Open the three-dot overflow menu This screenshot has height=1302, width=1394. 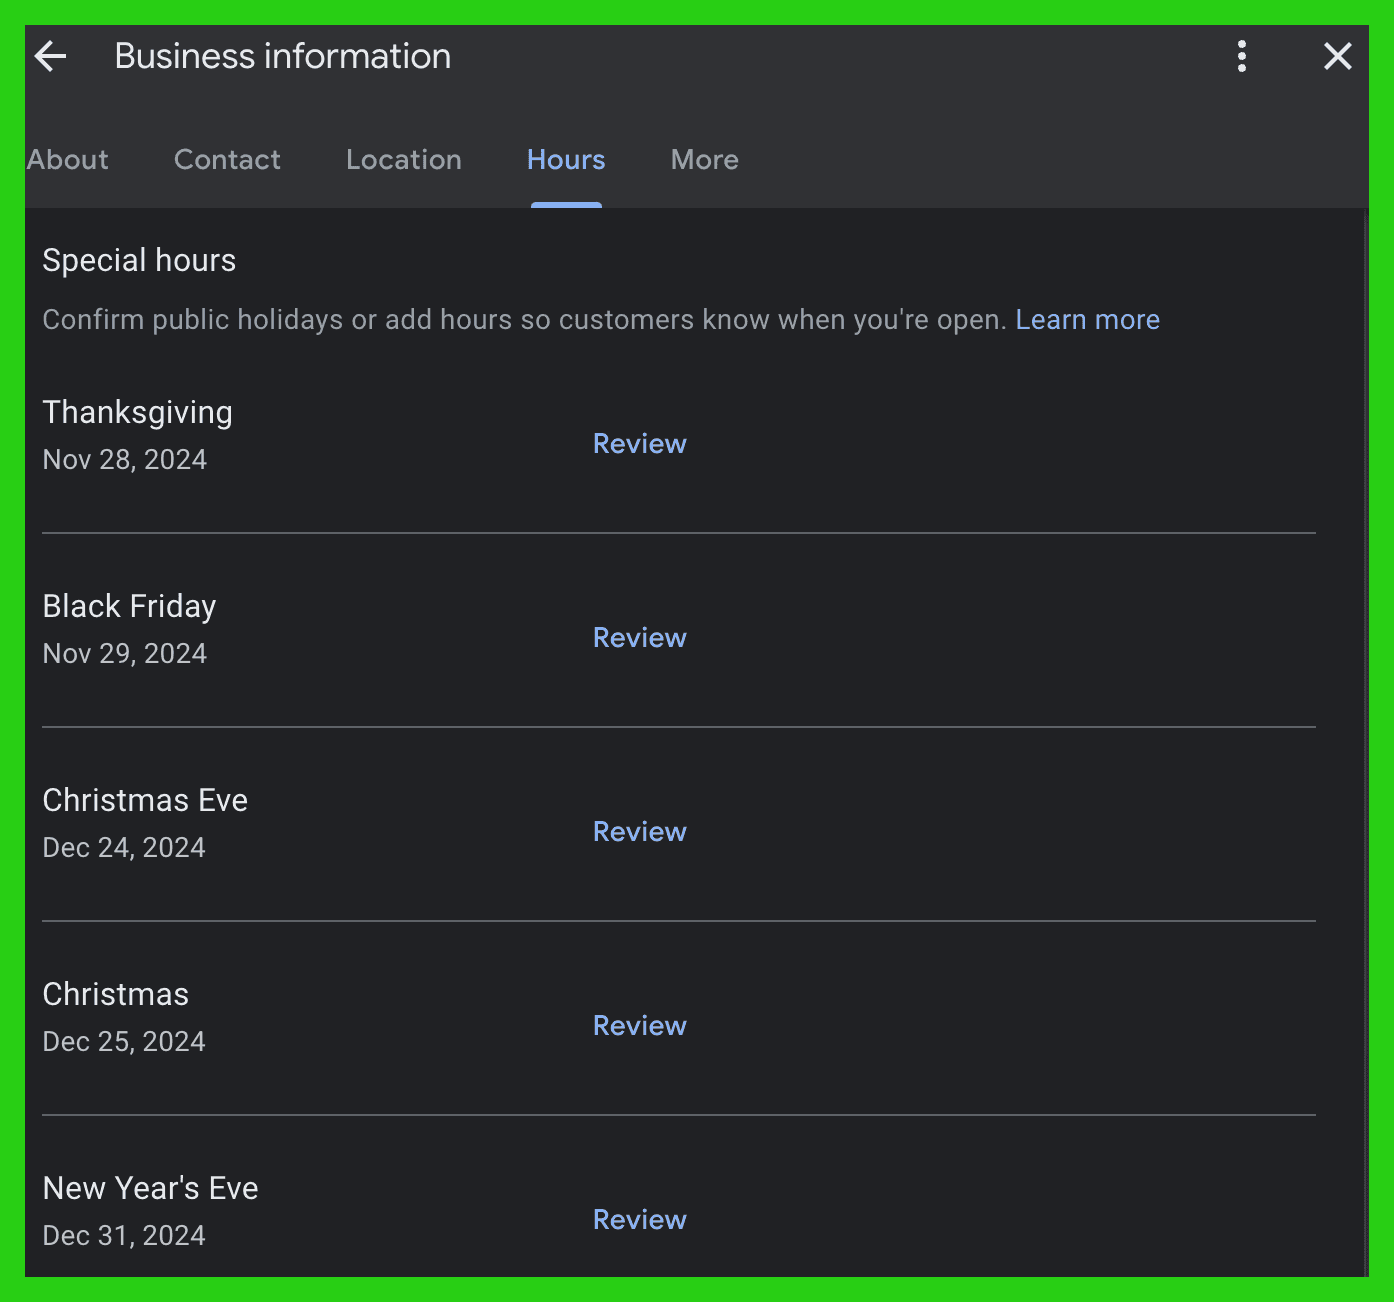tap(1241, 56)
